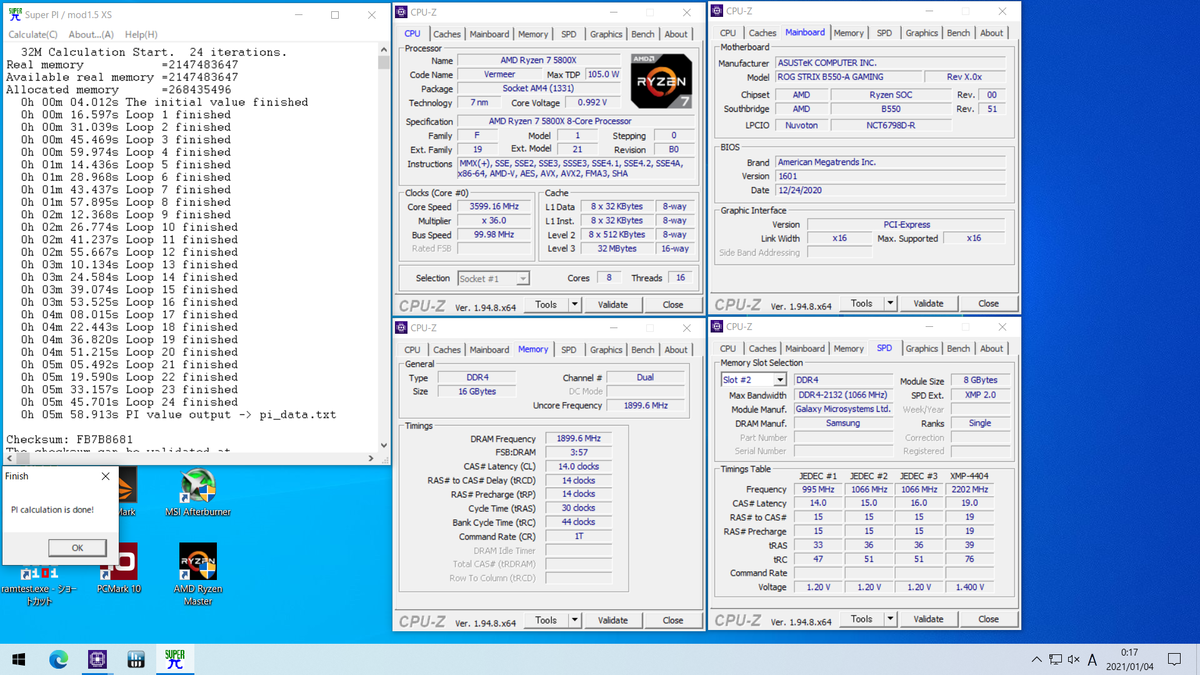Select DRAM Frequency value 1899.6 MHz

(x=578, y=439)
